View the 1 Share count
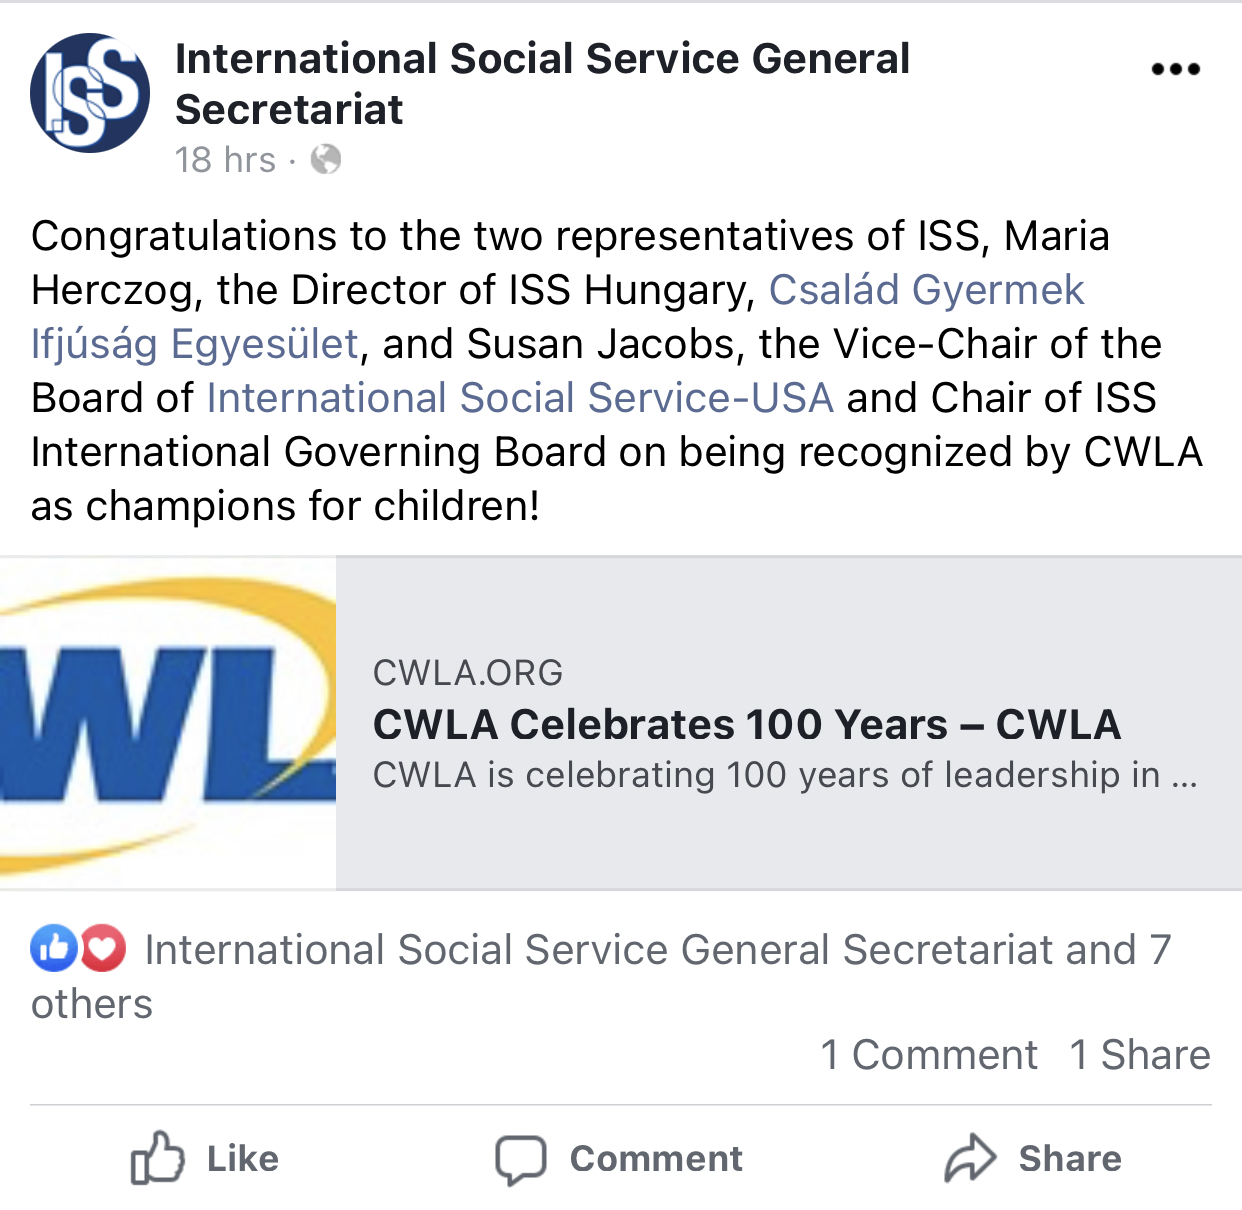 1139,1055
